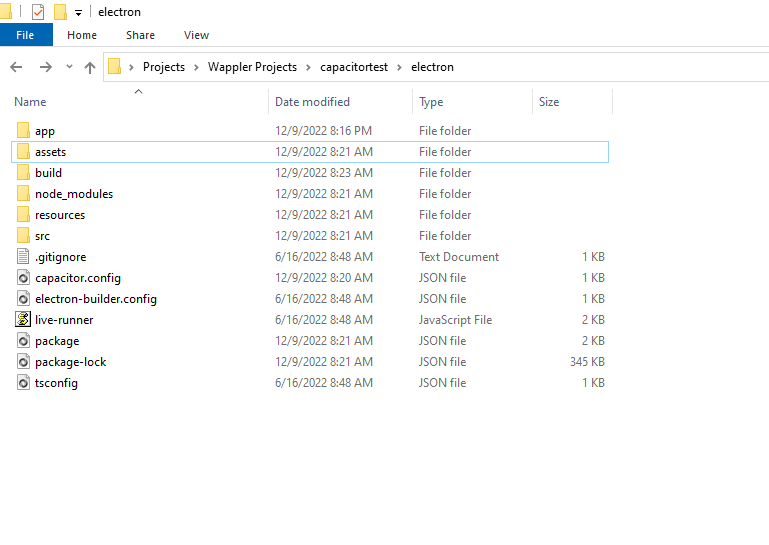Select the package JSON file icon
Screen dimensions: 769x545
click(x=23, y=340)
